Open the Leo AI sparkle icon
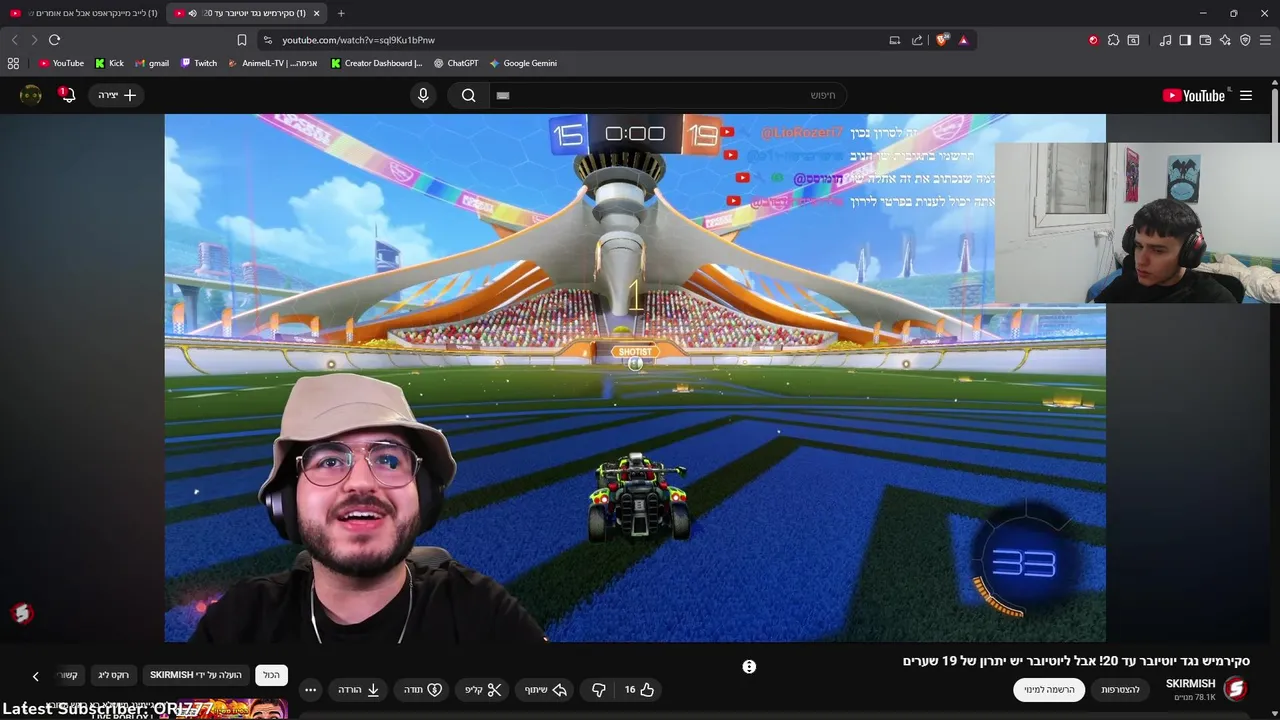The width and height of the screenshot is (1280, 720). [x=1225, y=40]
